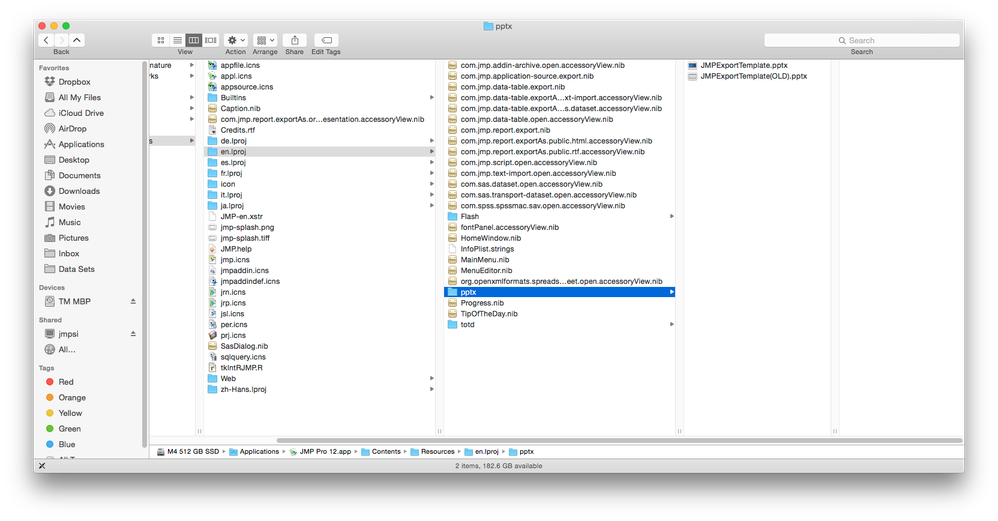
Task: Expand the icon folder arrow
Action: pyautogui.click(x=432, y=184)
